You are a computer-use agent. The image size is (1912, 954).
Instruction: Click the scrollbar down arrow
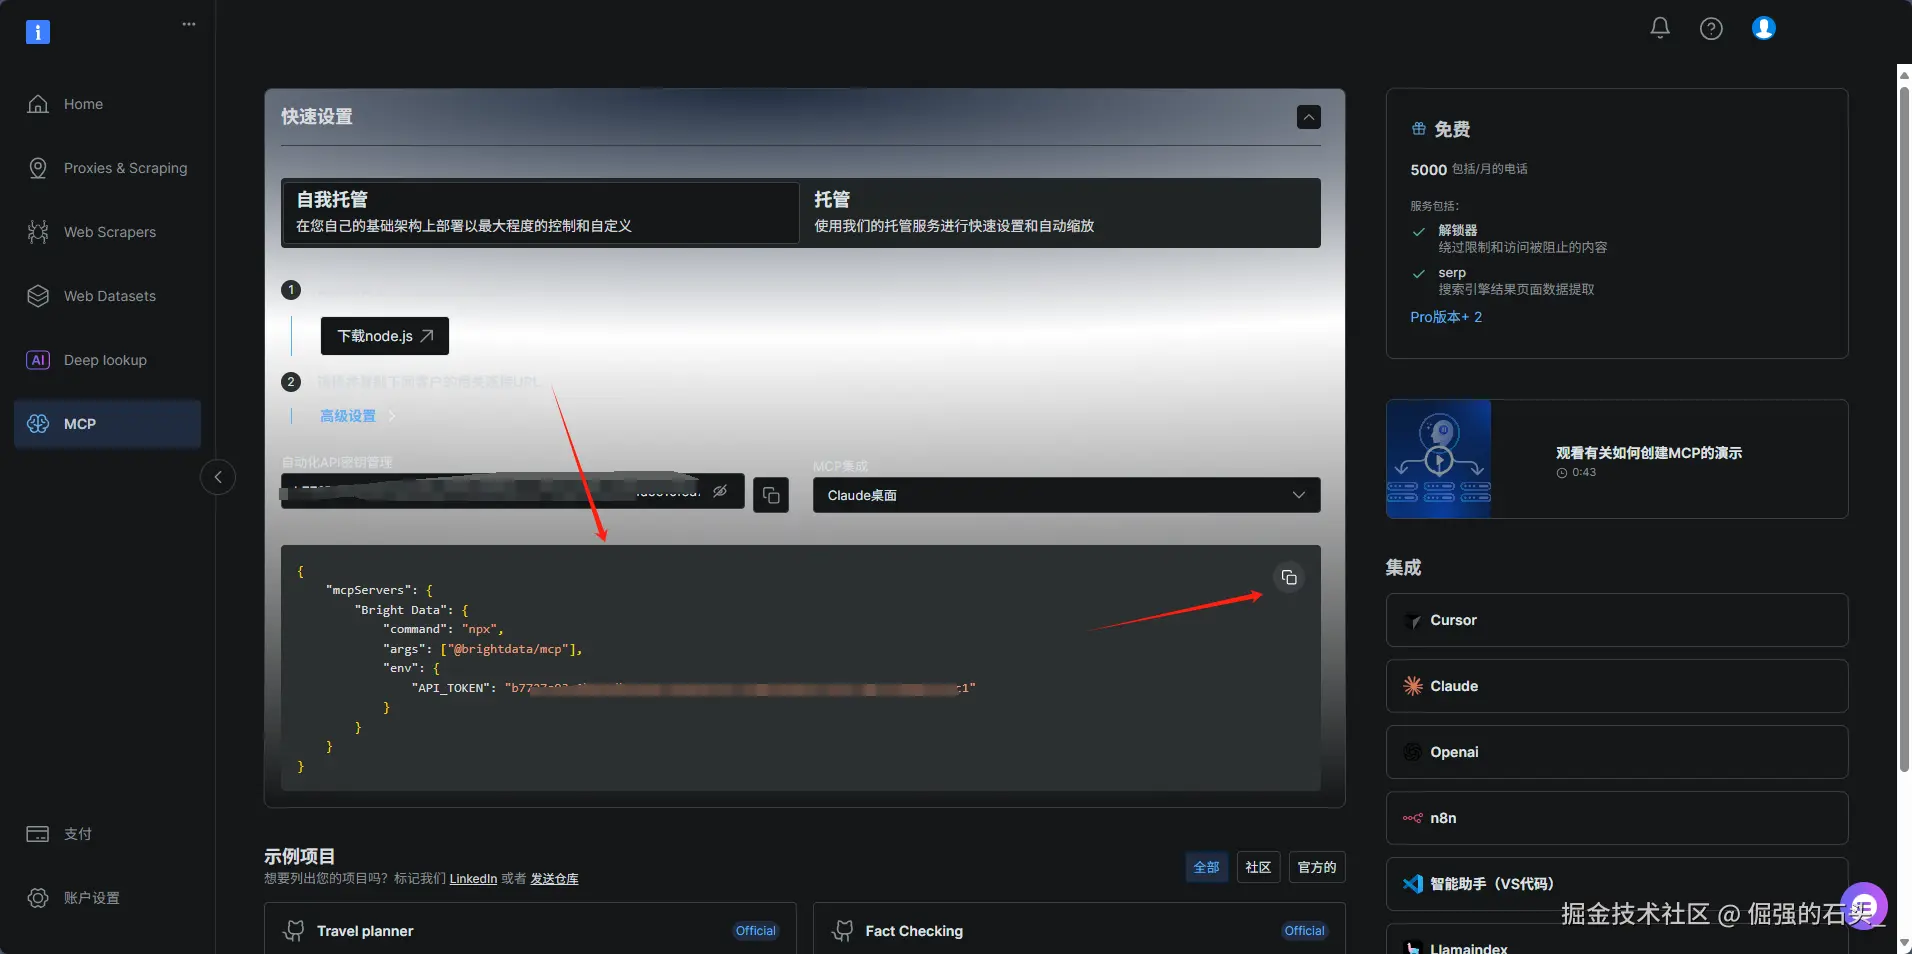pyautogui.click(x=1904, y=944)
